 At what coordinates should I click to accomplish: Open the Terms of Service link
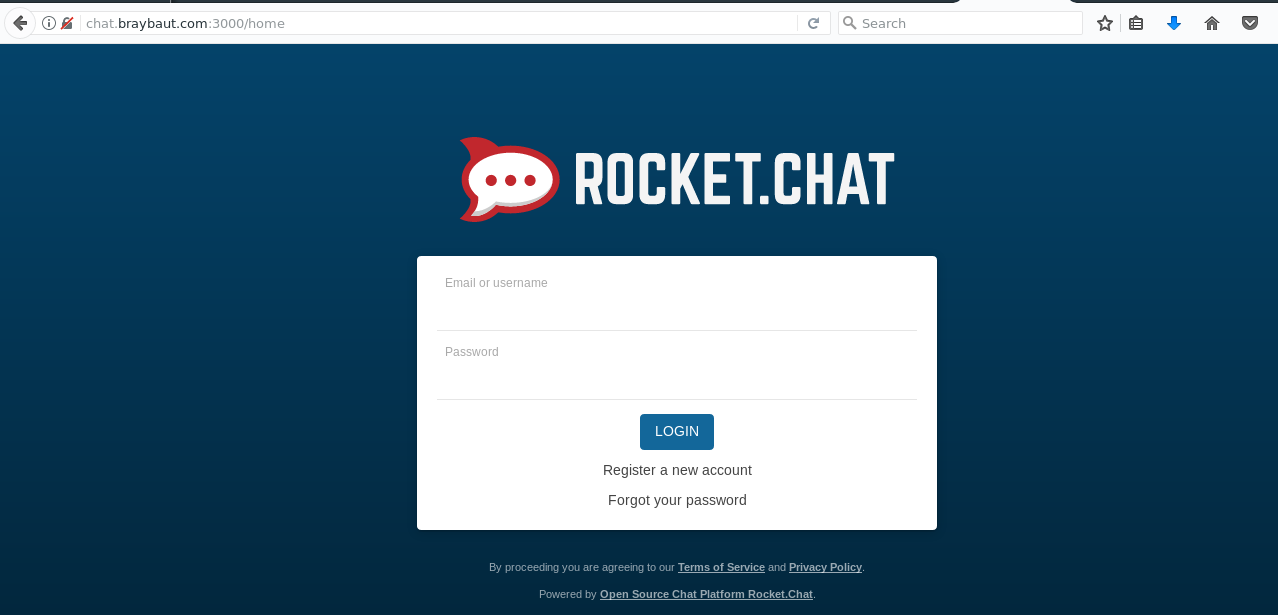[x=721, y=567]
